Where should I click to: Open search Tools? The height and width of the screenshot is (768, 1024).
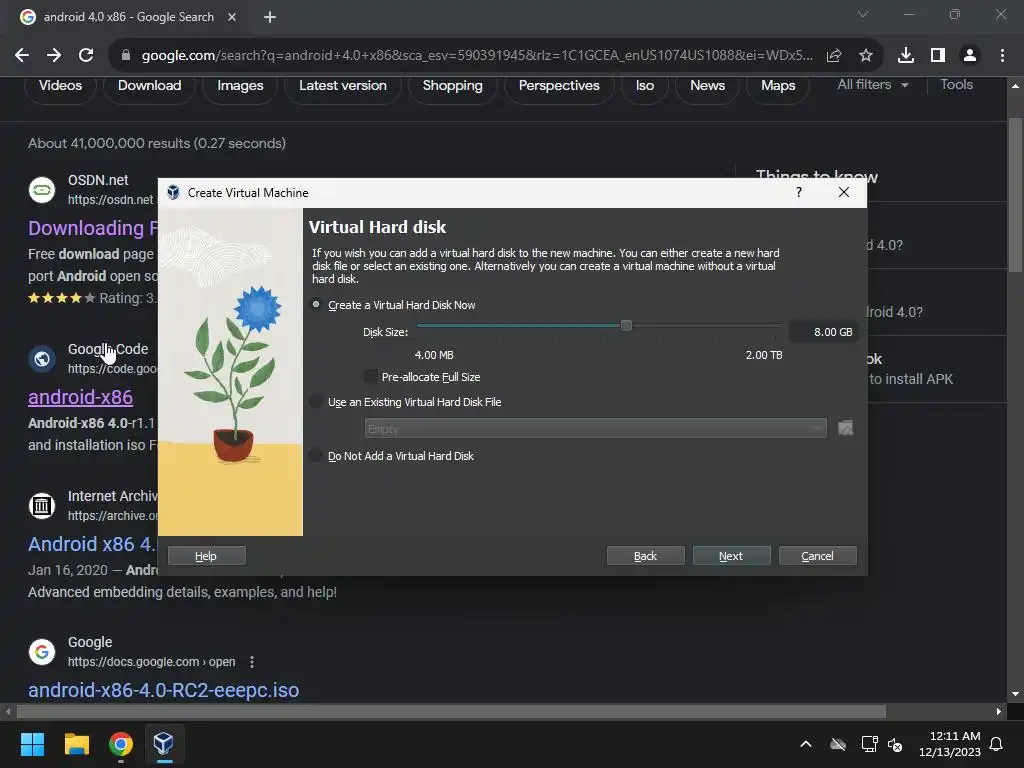(x=956, y=85)
